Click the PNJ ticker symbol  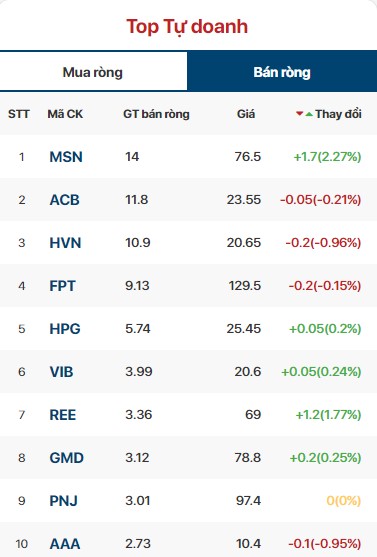pos(64,501)
